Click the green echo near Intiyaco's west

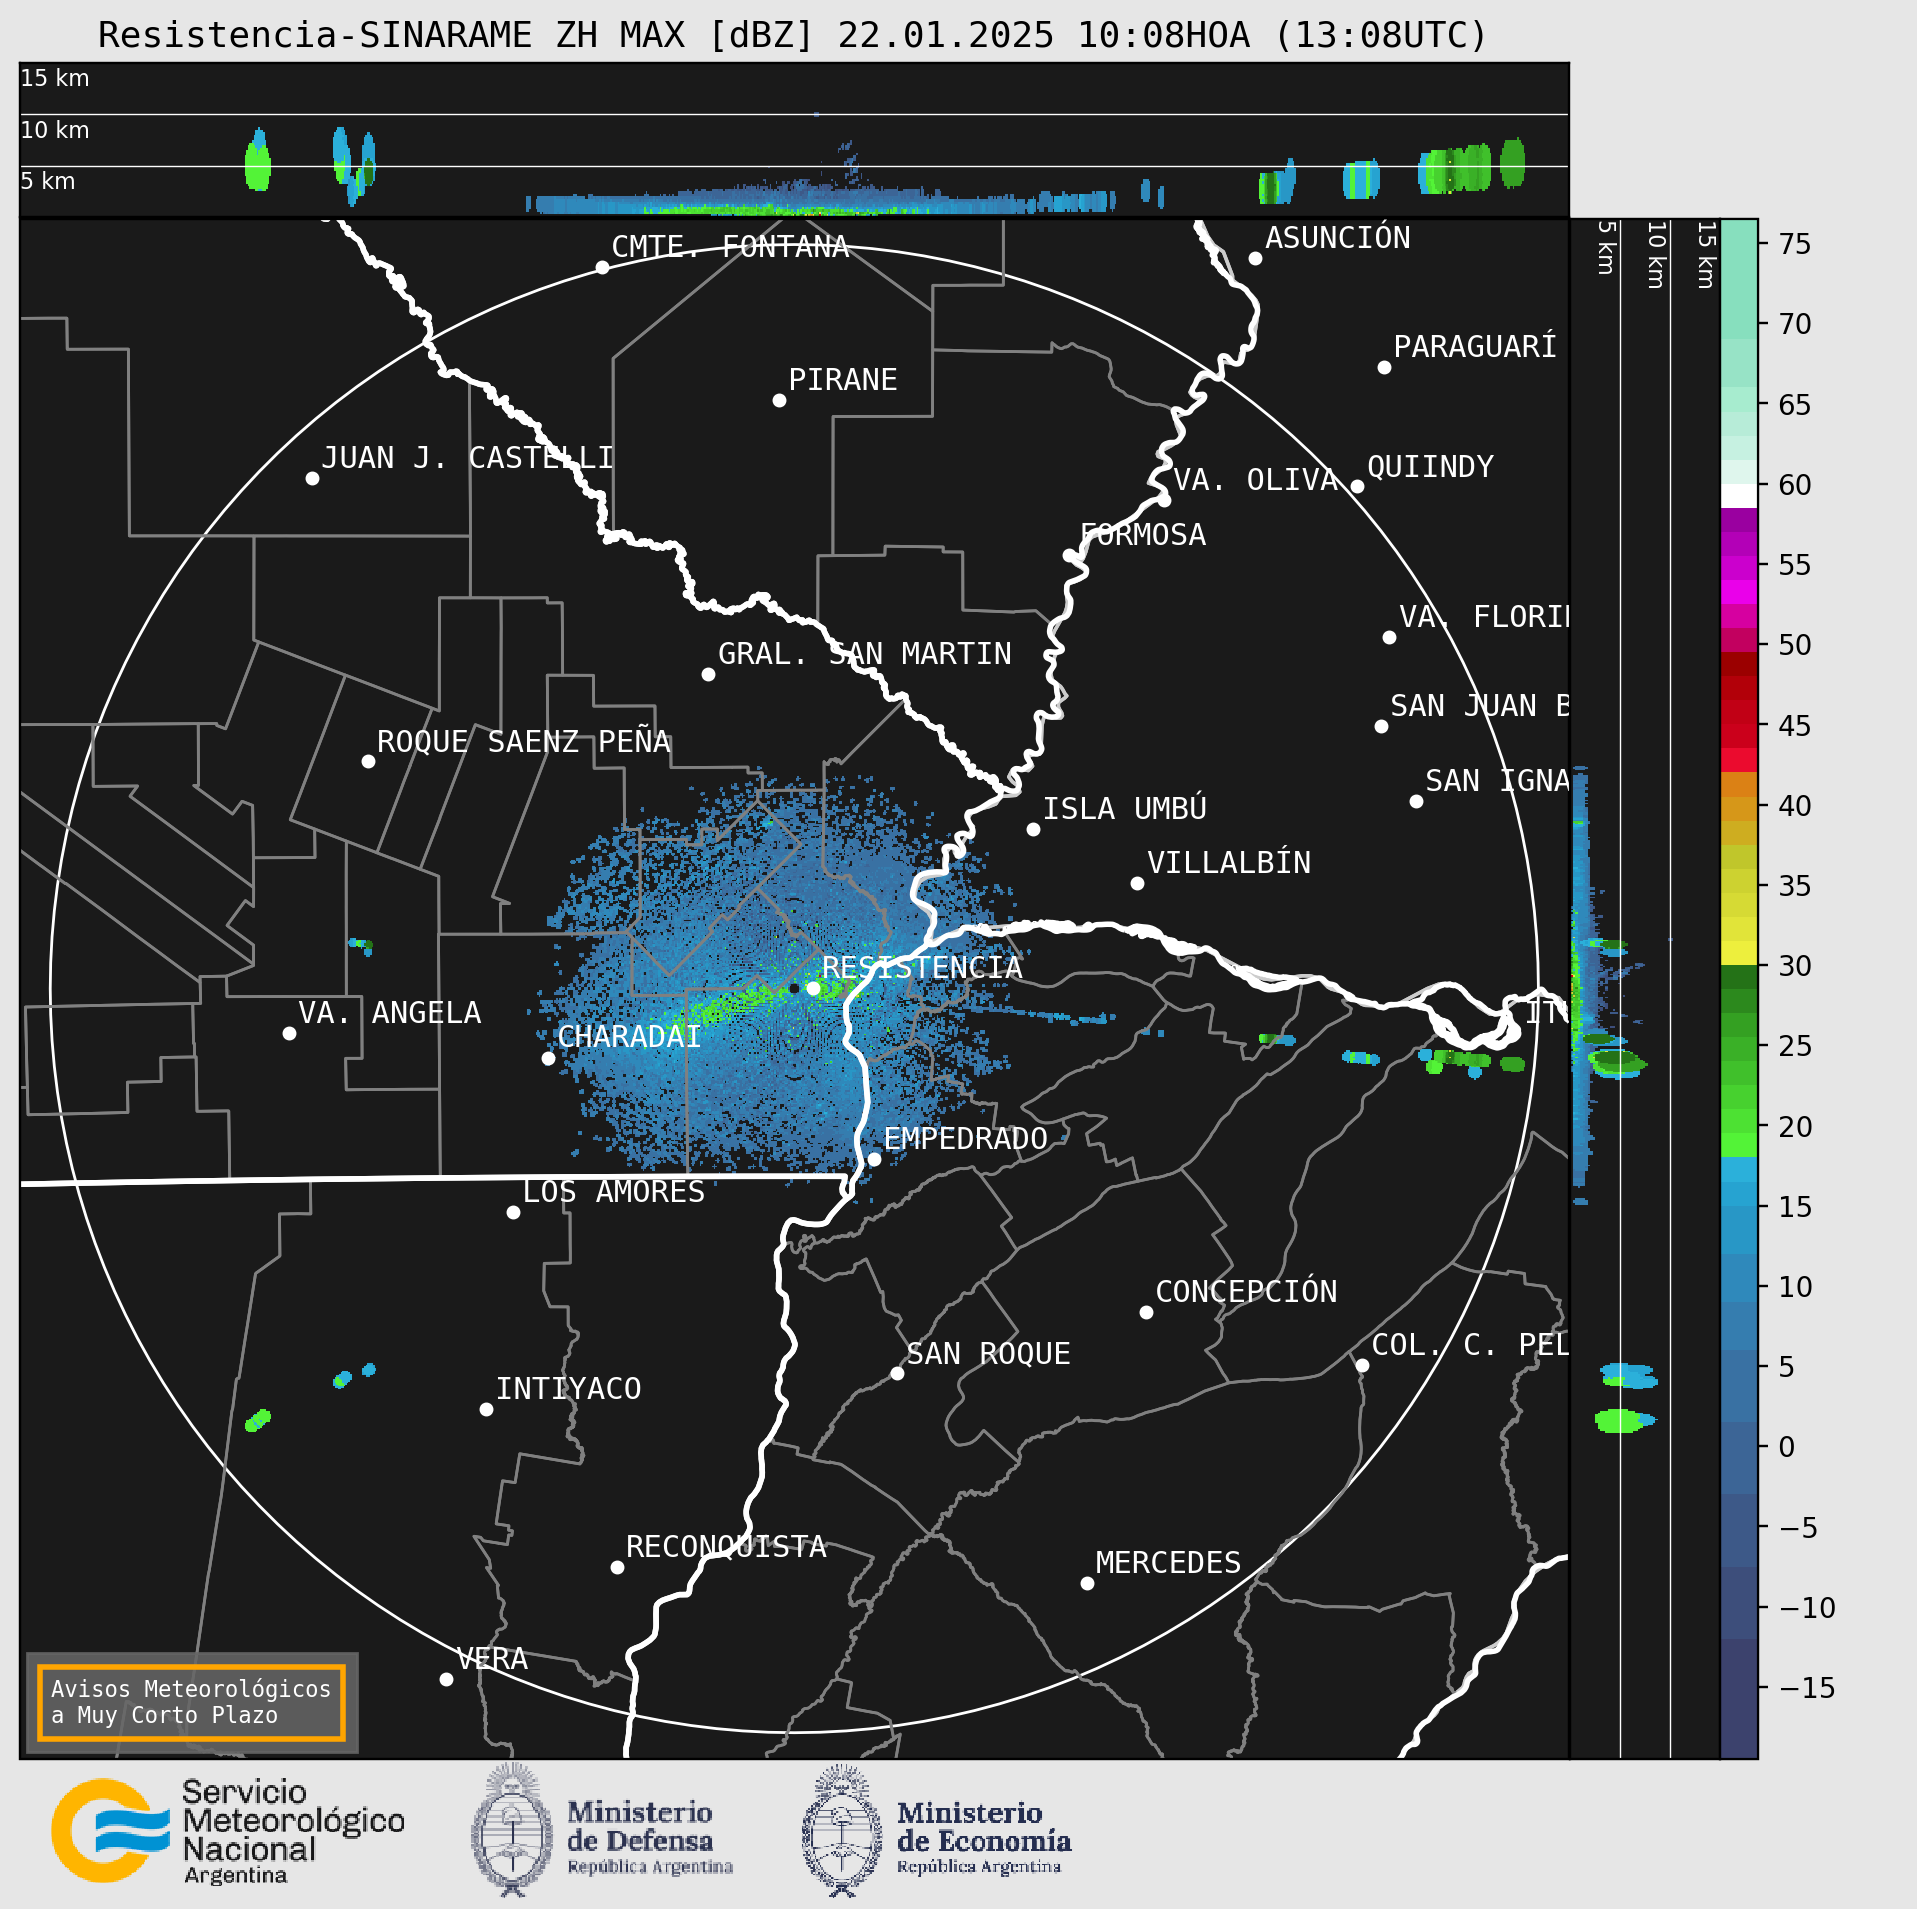pyautogui.click(x=258, y=1420)
